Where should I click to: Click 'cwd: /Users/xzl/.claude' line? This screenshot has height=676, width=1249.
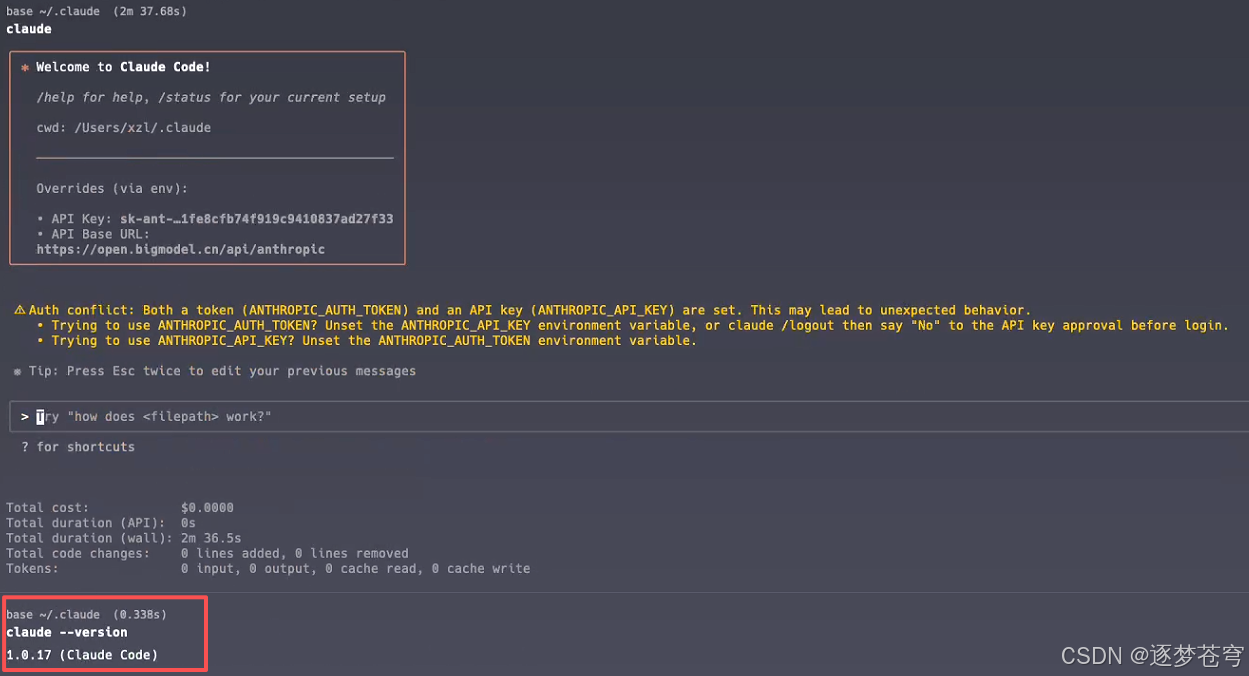pos(123,128)
